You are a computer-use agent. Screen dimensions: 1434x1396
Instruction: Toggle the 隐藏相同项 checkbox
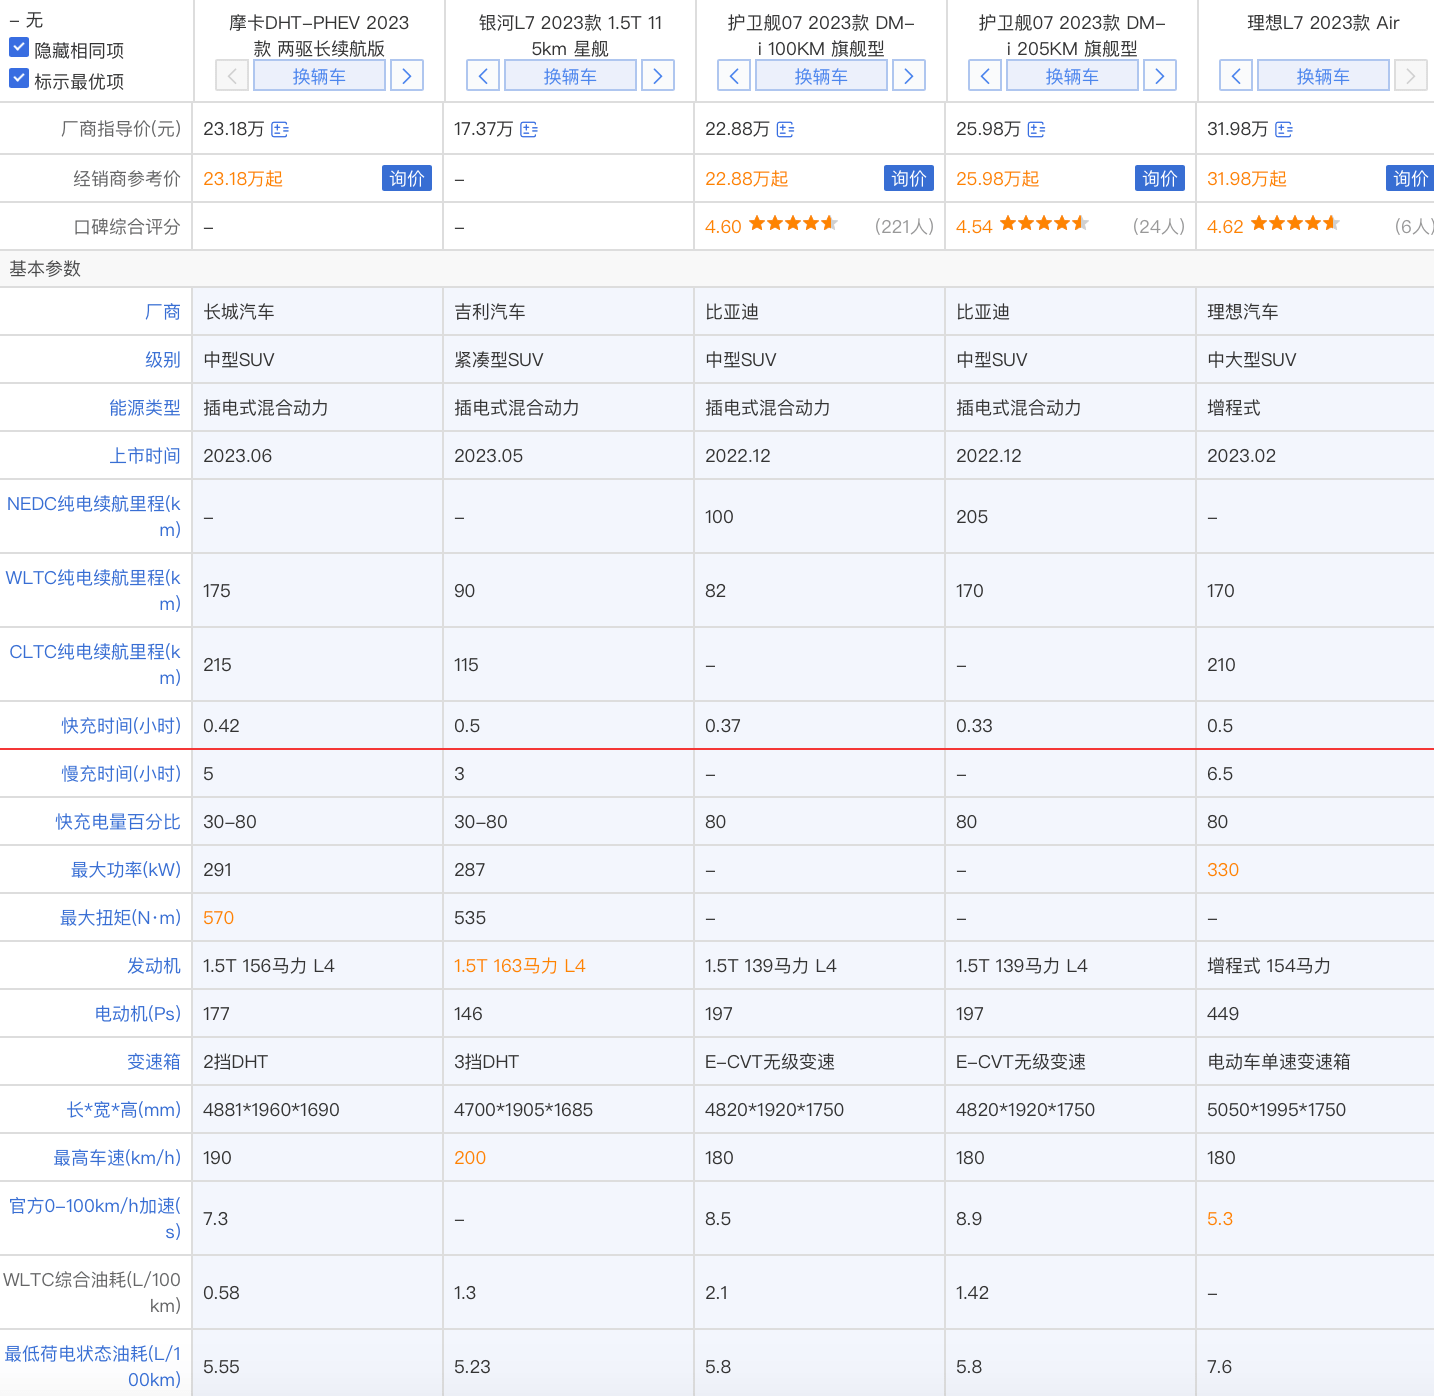18,47
